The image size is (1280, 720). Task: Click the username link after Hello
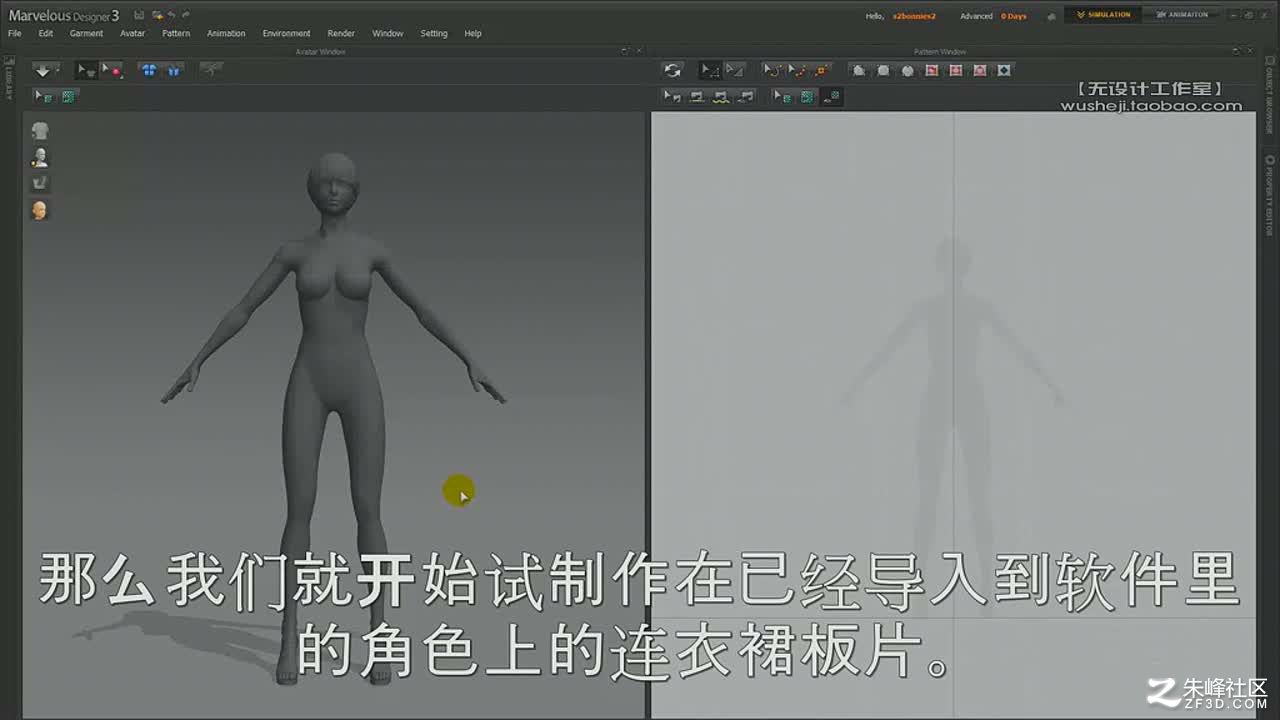914,16
